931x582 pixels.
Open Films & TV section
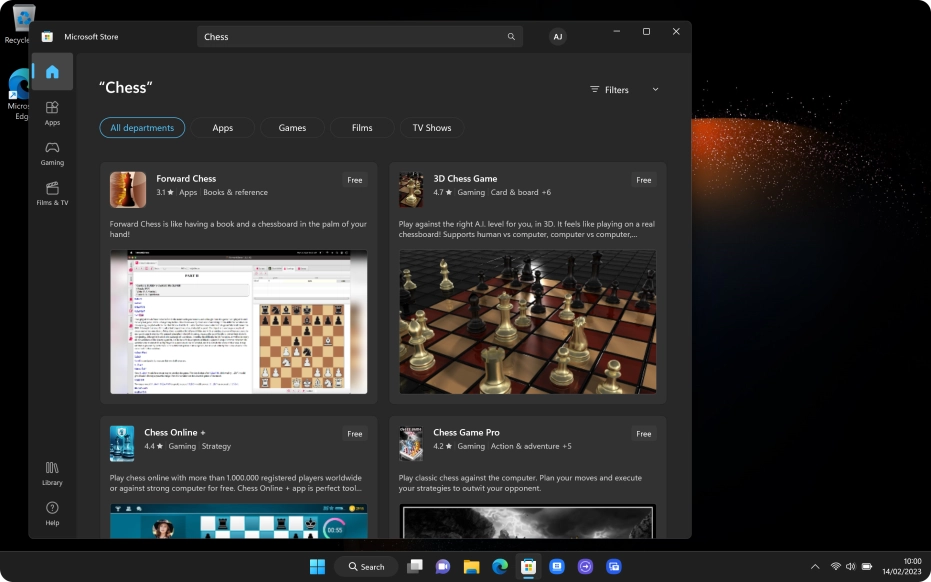[x=52, y=192]
